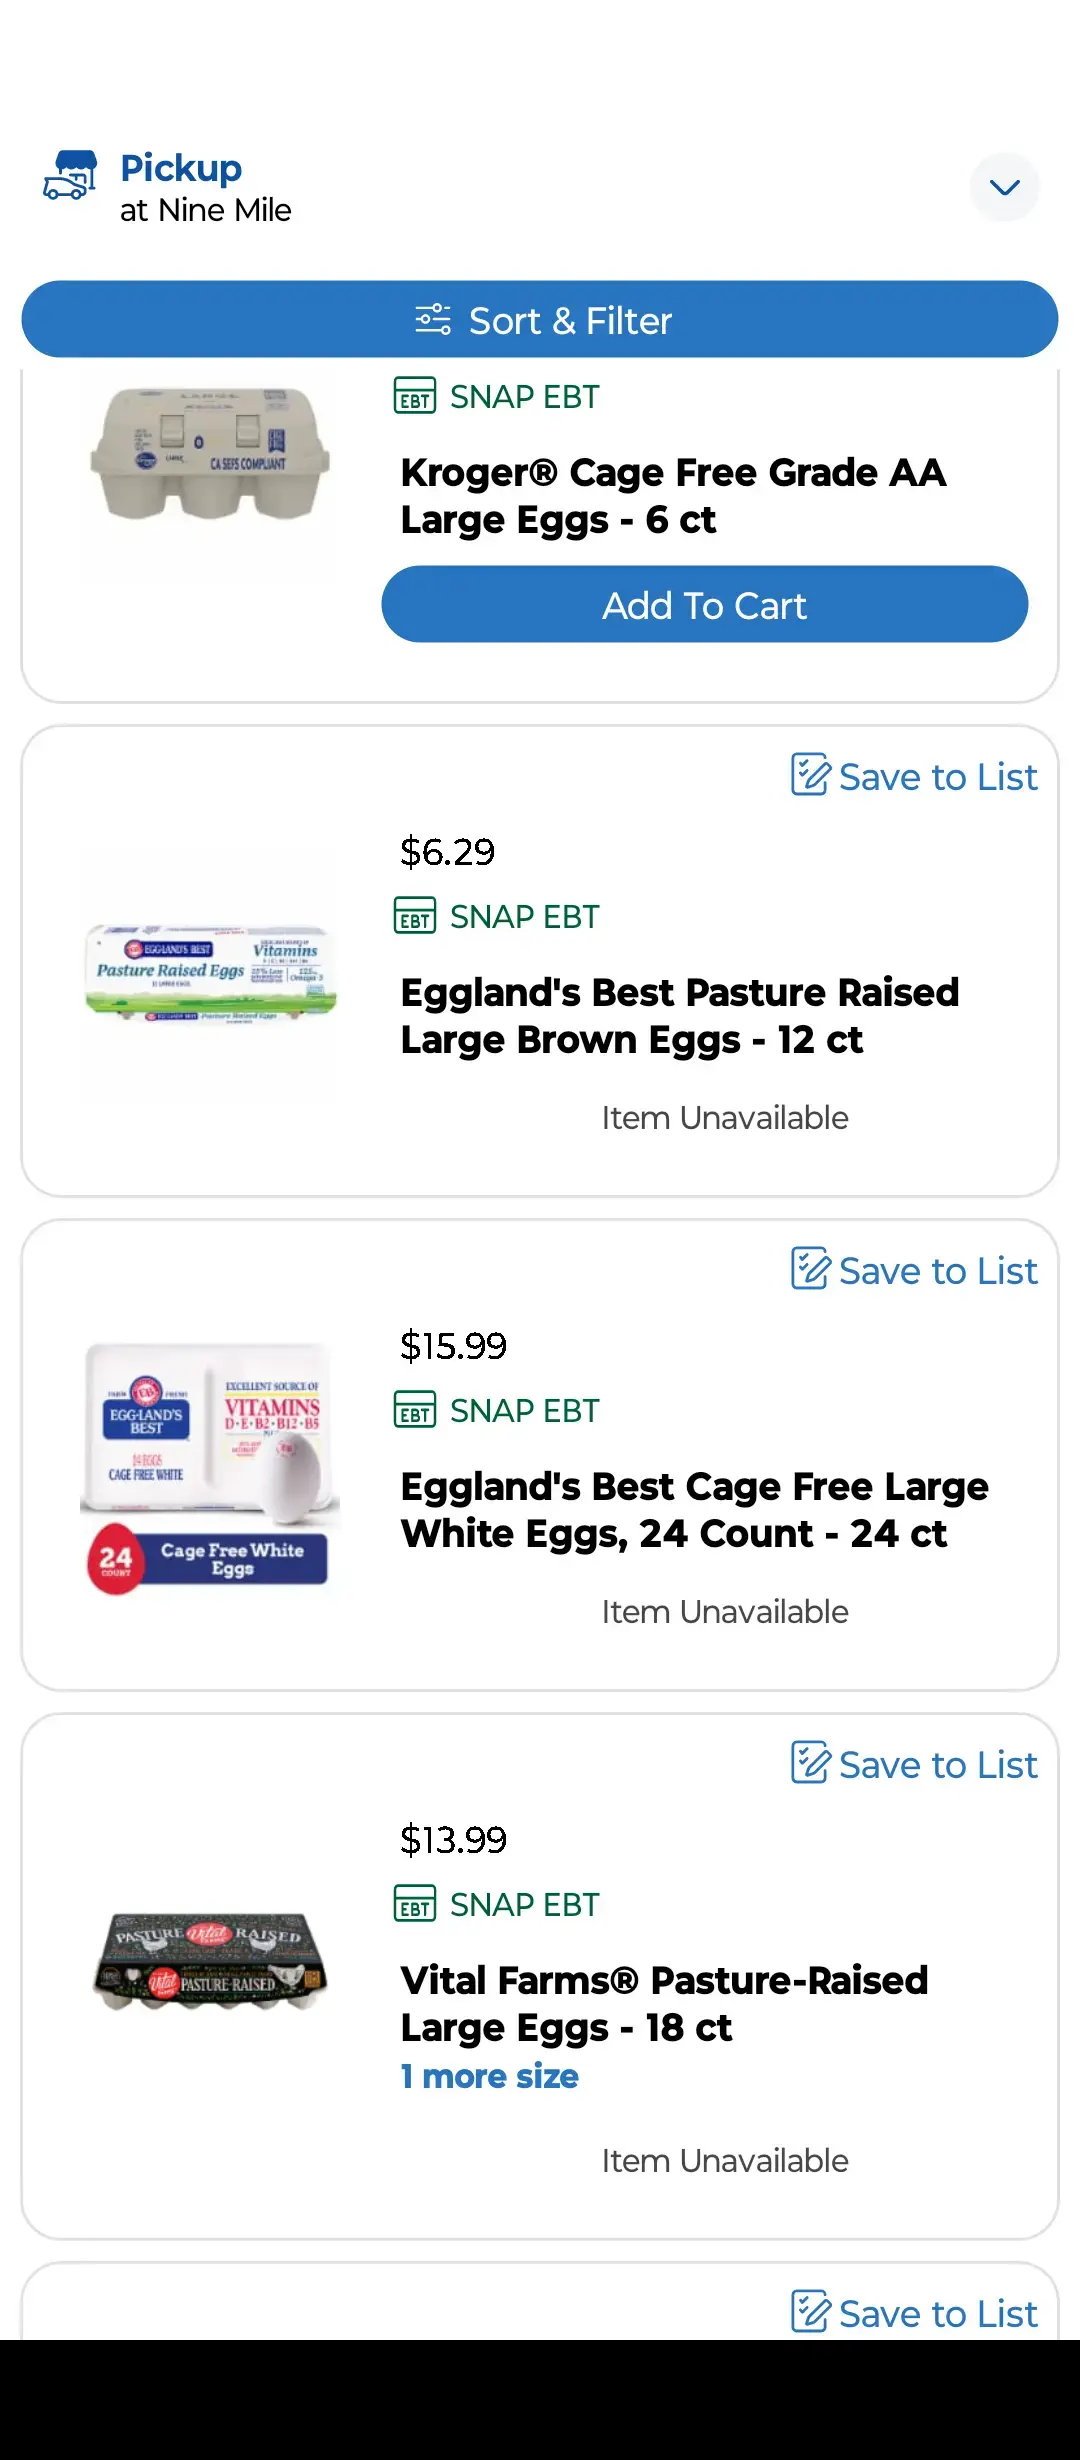Tap SNAP EBT icon on Eggland's 24 Count
This screenshot has width=1080, height=2460.
click(415, 1410)
